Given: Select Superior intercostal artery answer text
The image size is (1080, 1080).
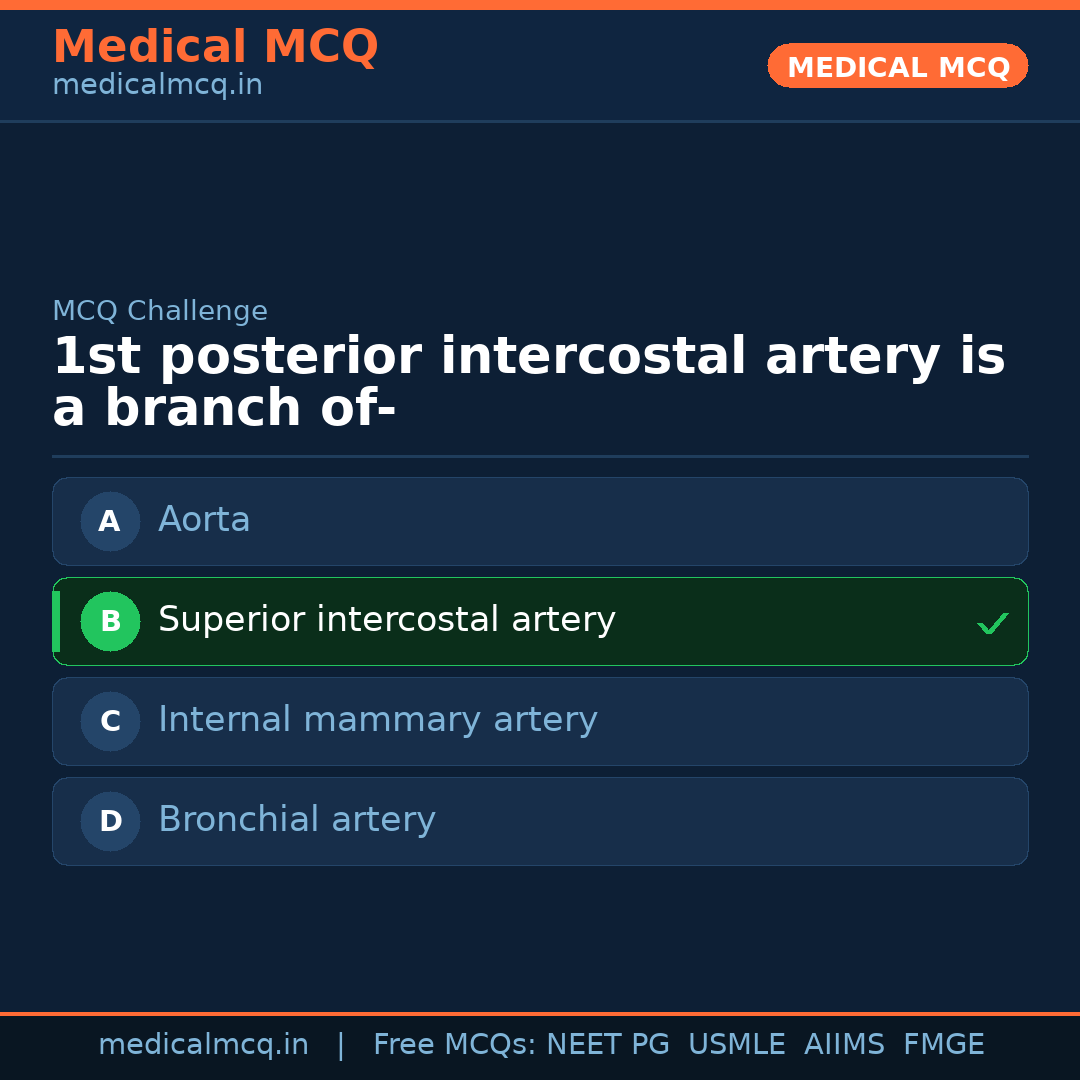Looking at the screenshot, I should point(386,620).
